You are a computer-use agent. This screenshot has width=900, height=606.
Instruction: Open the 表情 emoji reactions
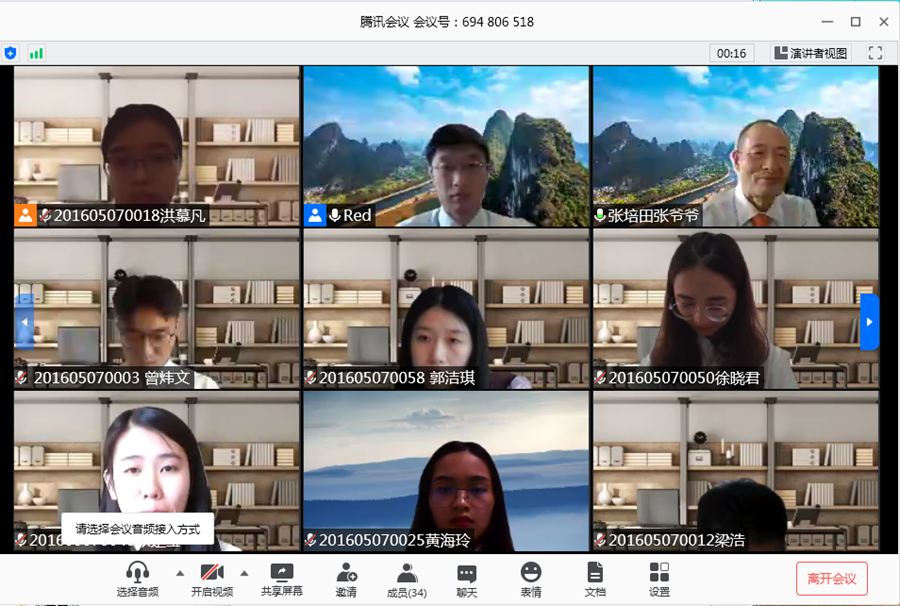pos(530,574)
